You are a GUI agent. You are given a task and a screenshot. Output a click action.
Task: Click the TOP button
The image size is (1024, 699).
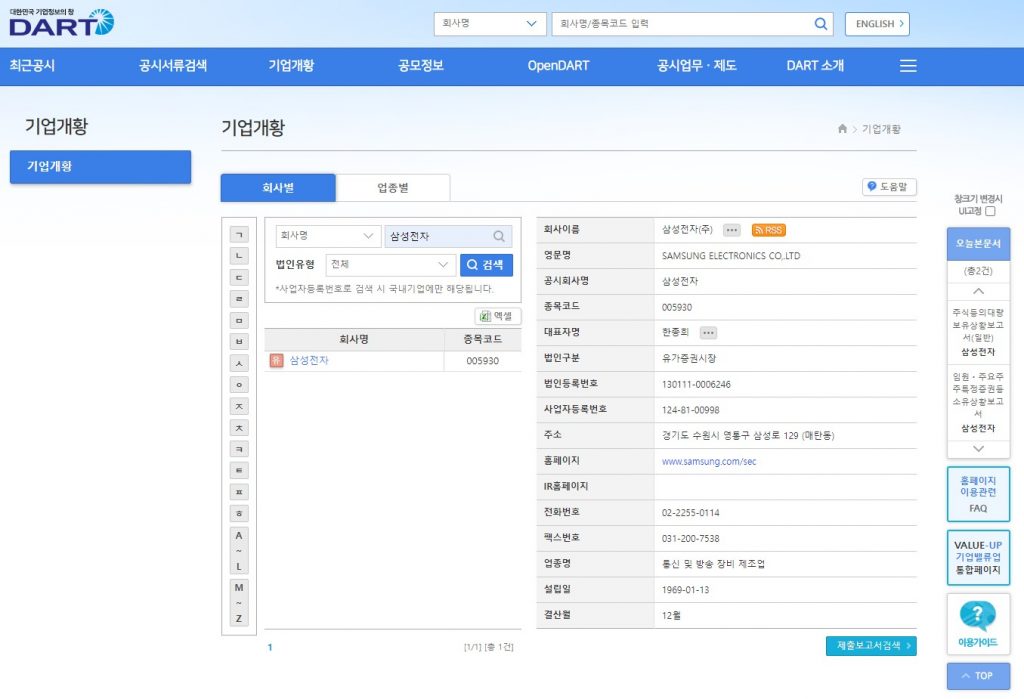tap(978, 676)
